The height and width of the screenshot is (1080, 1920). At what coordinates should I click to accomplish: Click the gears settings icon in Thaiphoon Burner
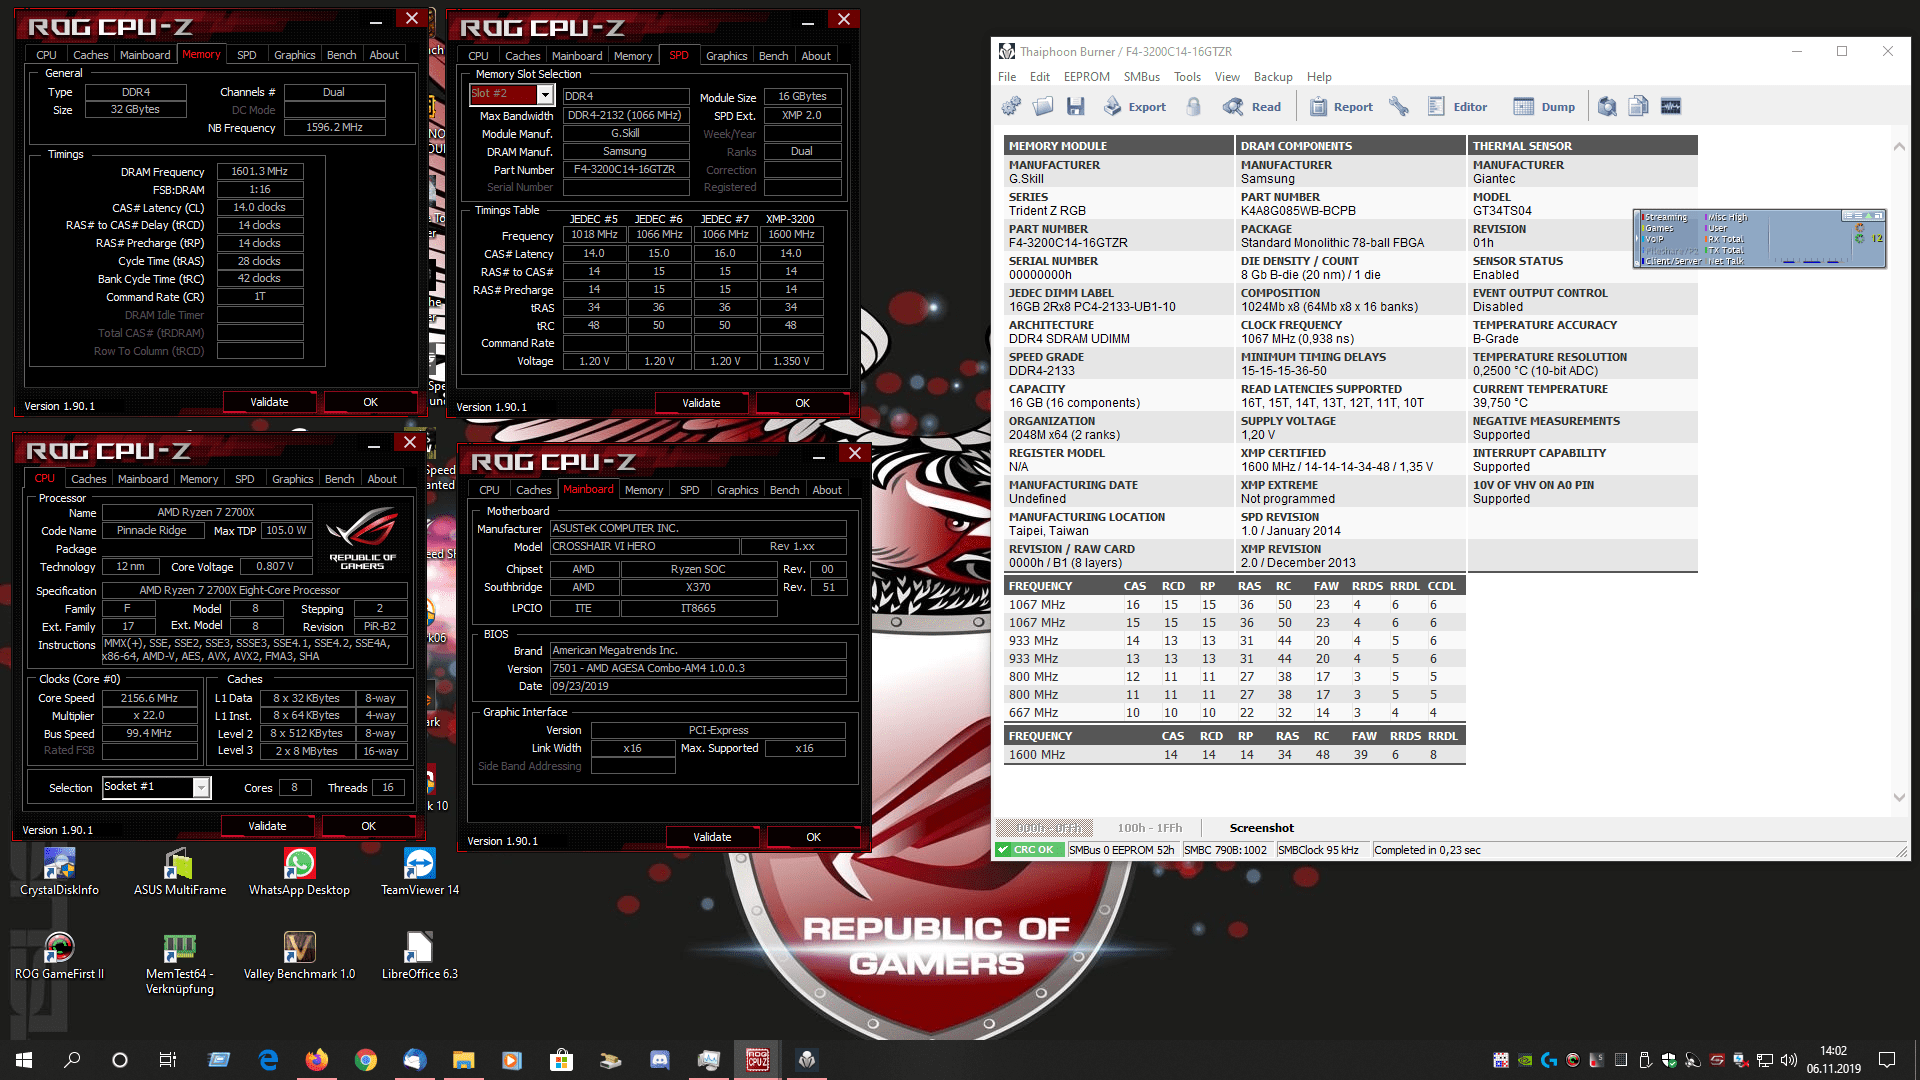click(1011, 106)
